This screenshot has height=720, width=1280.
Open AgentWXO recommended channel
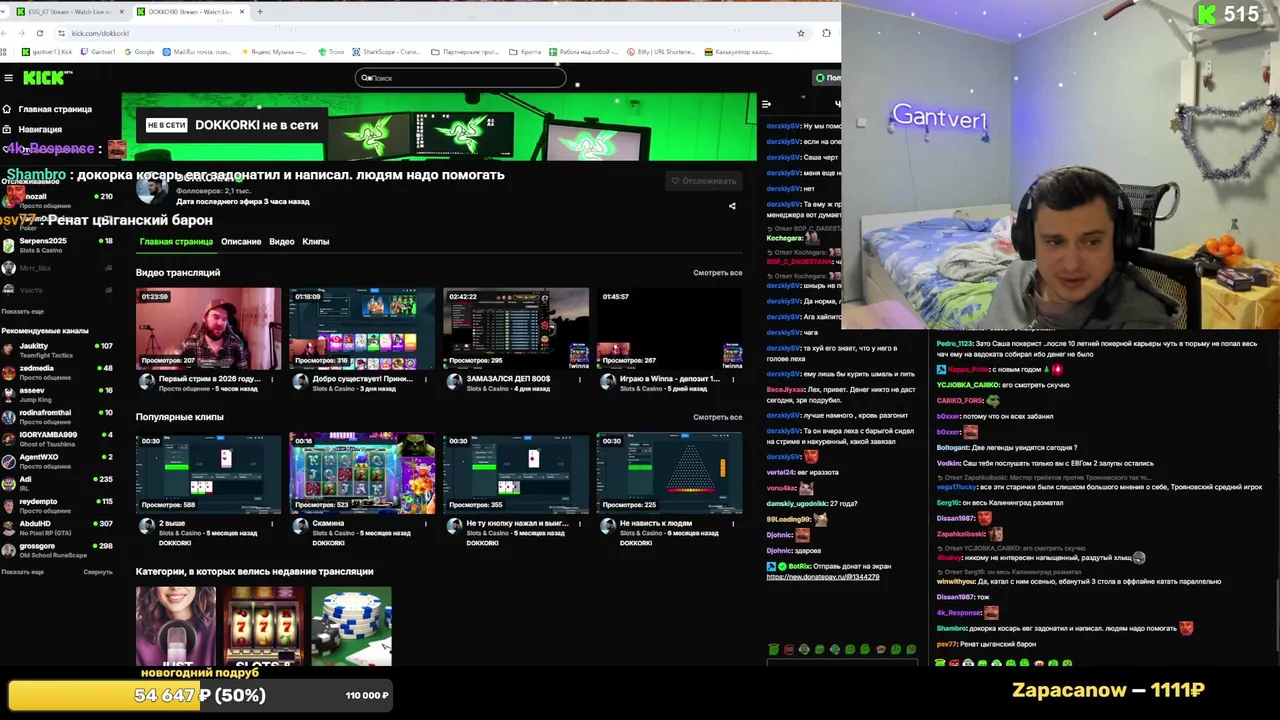pyautogui.click(x=57, y=461)
